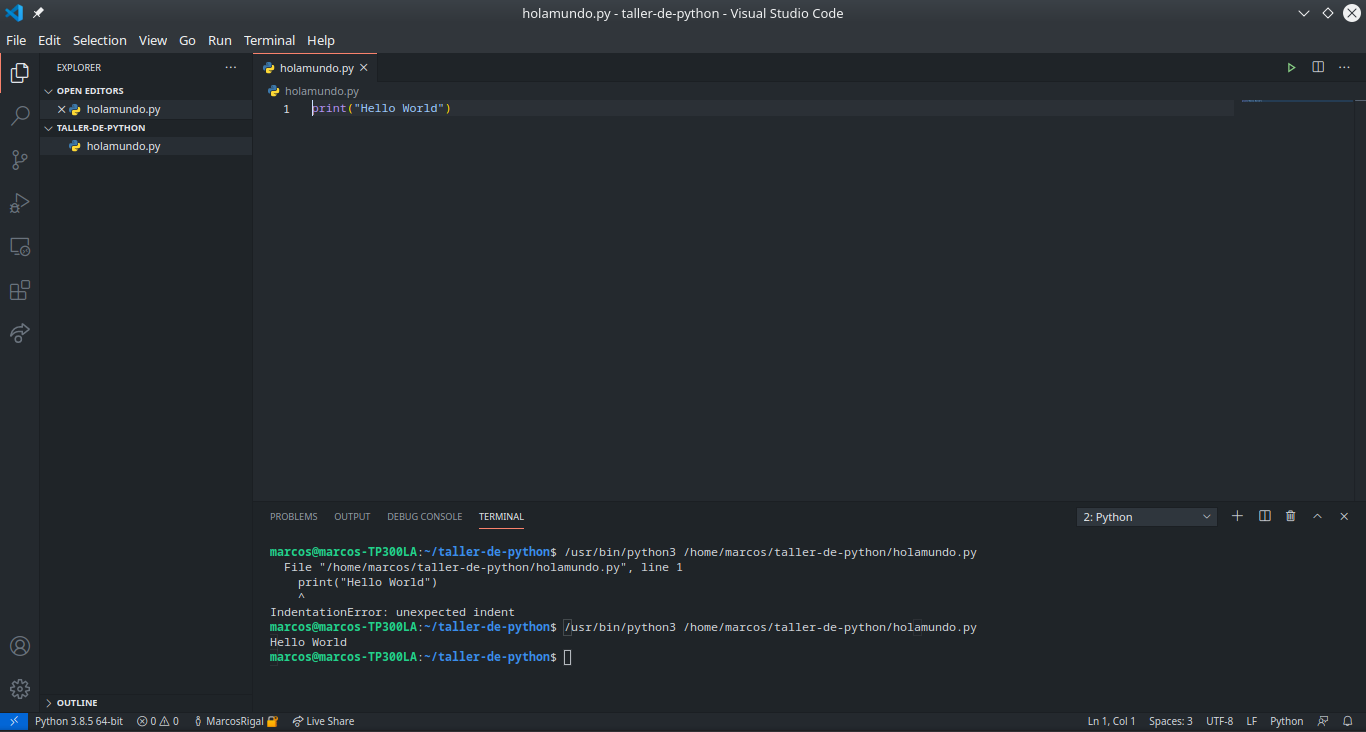Open the terminal selector dropdown '2: Python'
Image resolution: width=1366 pixels, height=732 pixels.
point(1146,517)
